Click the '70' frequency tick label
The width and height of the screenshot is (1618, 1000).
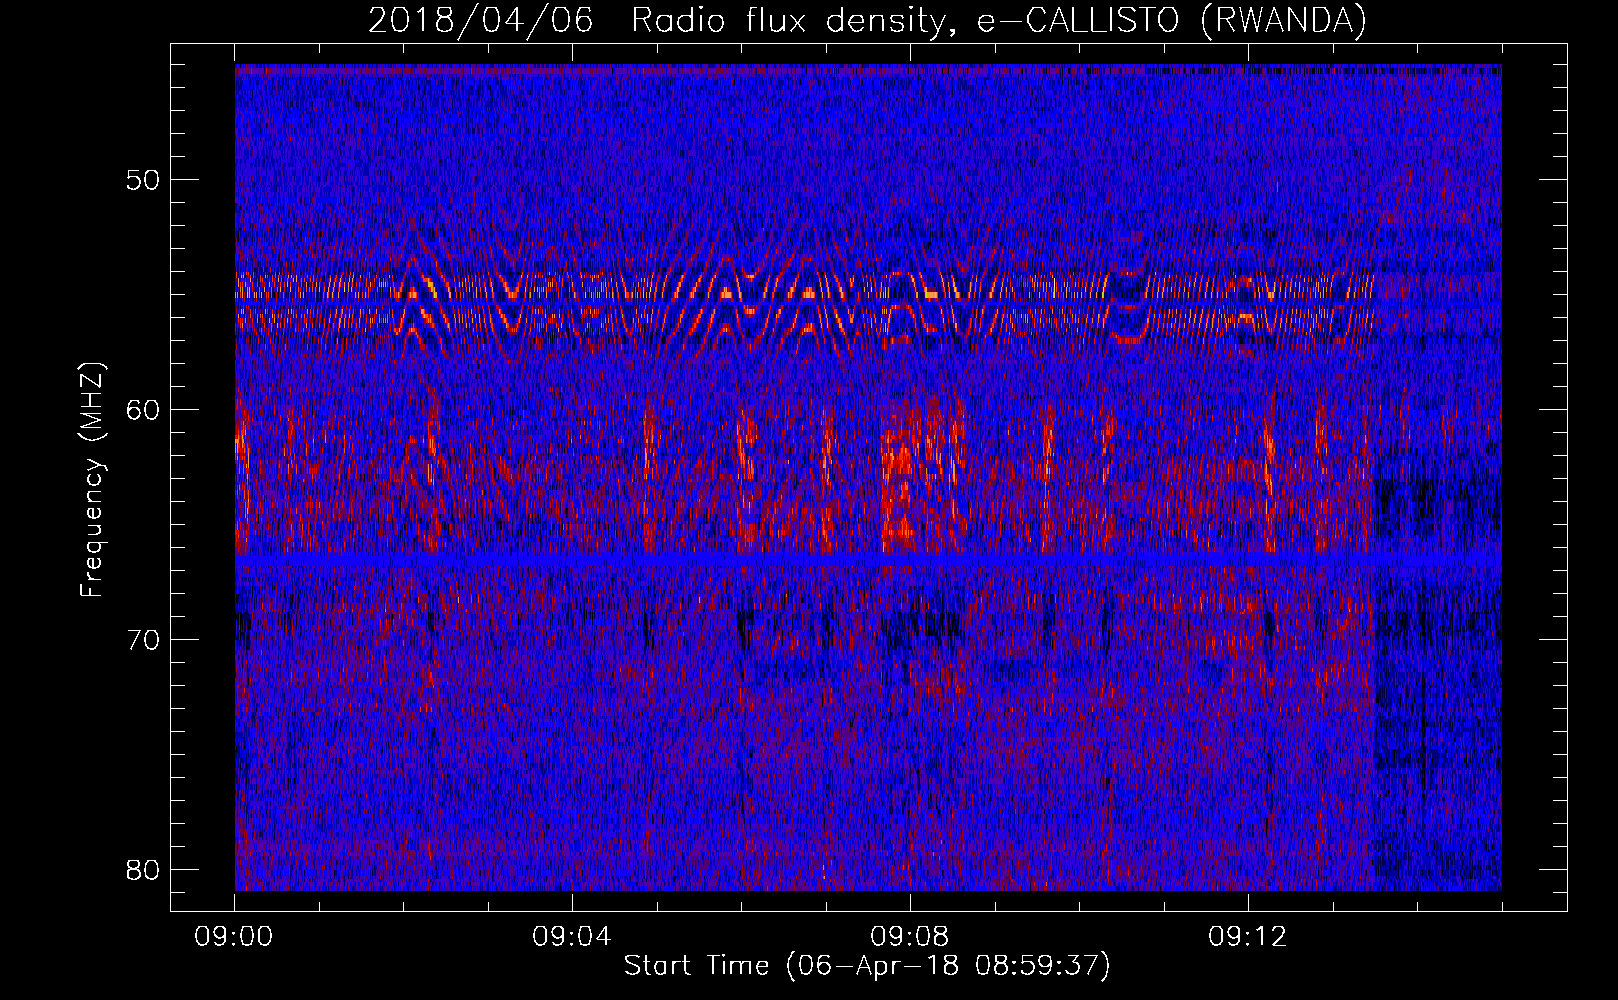144,640
